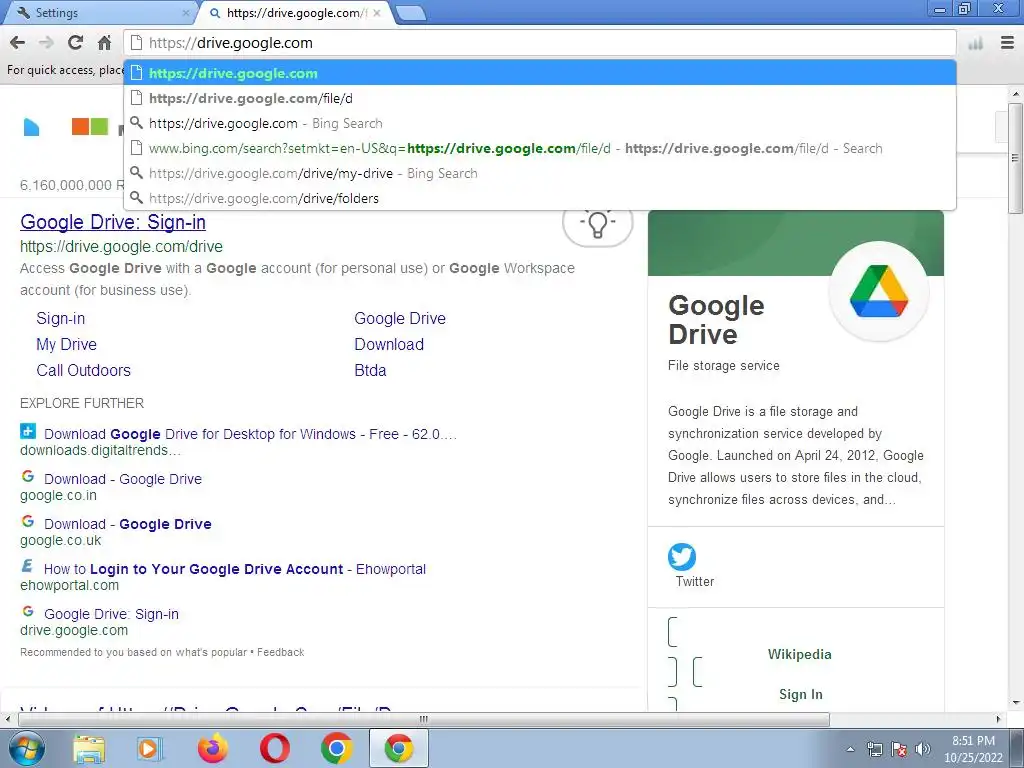Image resolution: width=1024 pixels, height=768 pixels.
Task: Click the bars extension icon beside address bar
Action: (x=976, y=44)
